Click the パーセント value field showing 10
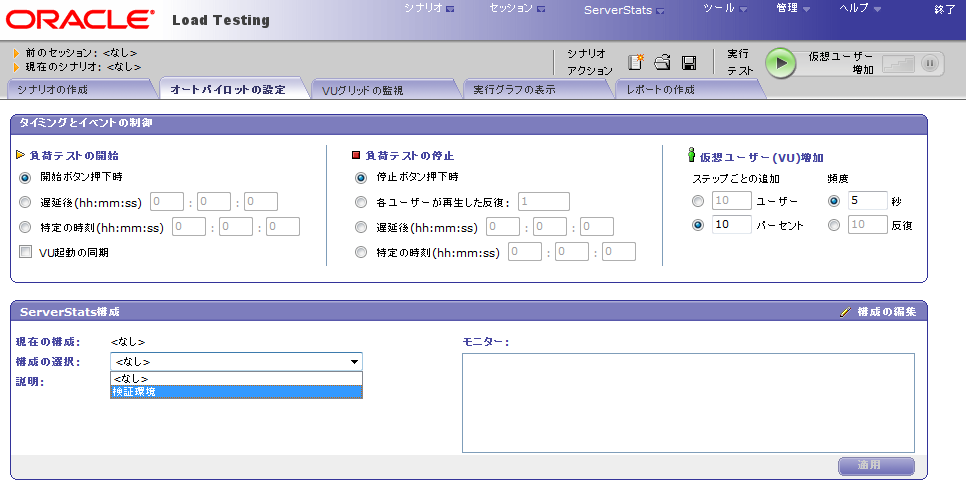This screenshot has height=491, width=966. pos(732,224)
